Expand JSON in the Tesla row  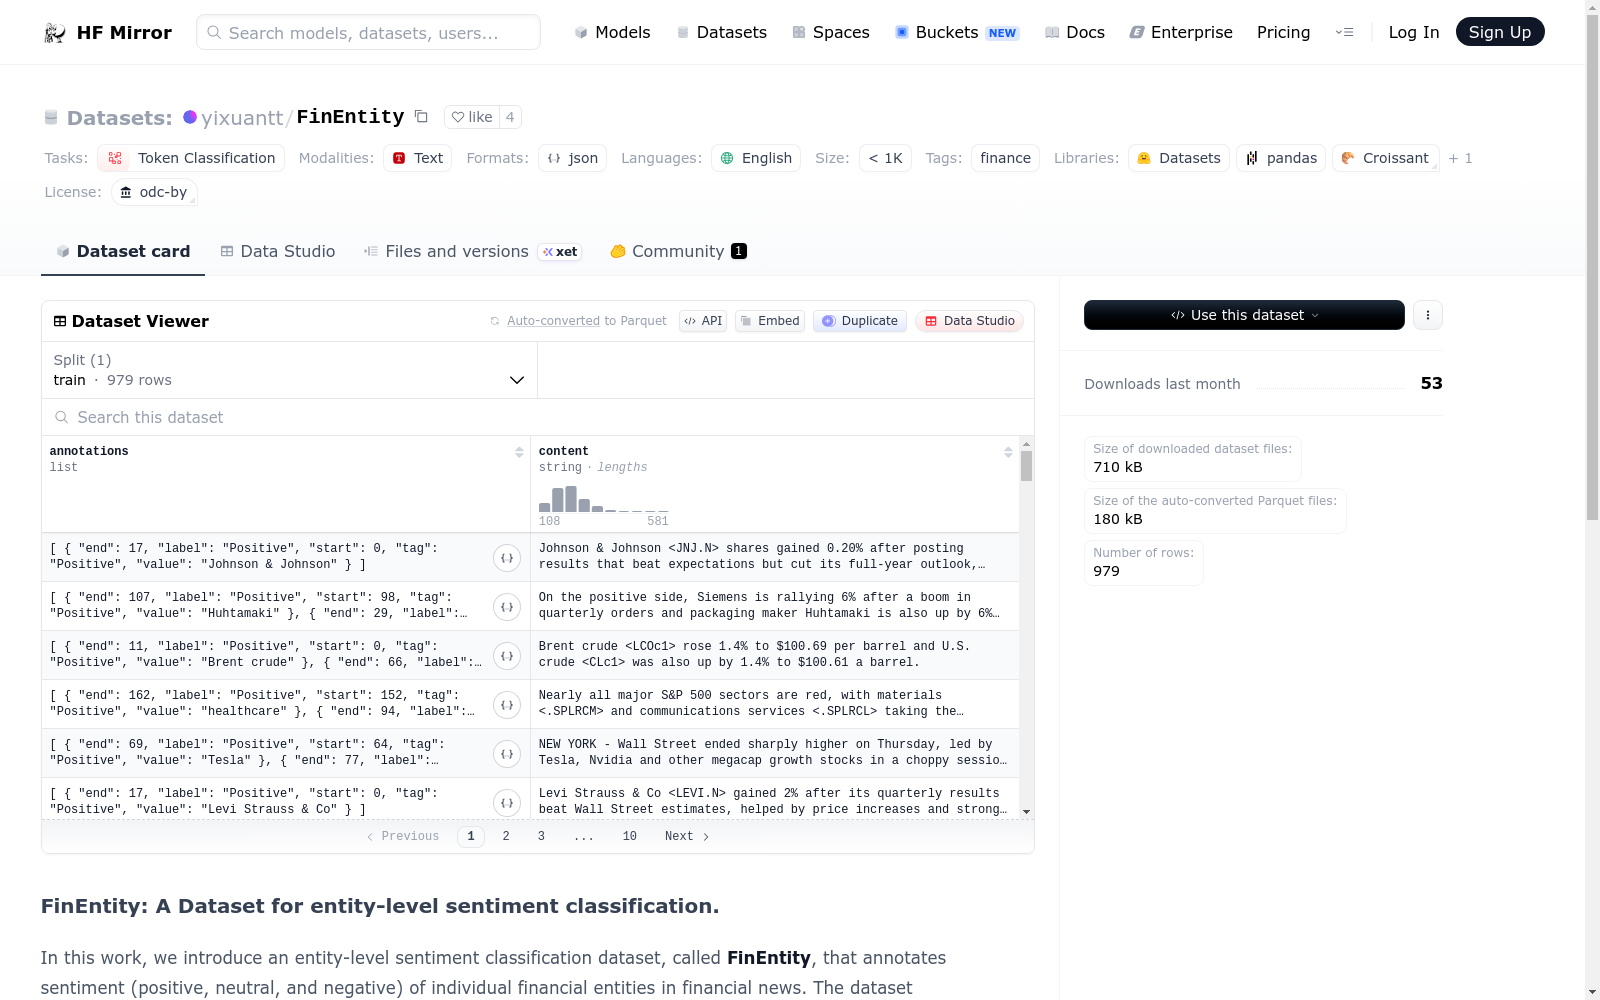507,754
